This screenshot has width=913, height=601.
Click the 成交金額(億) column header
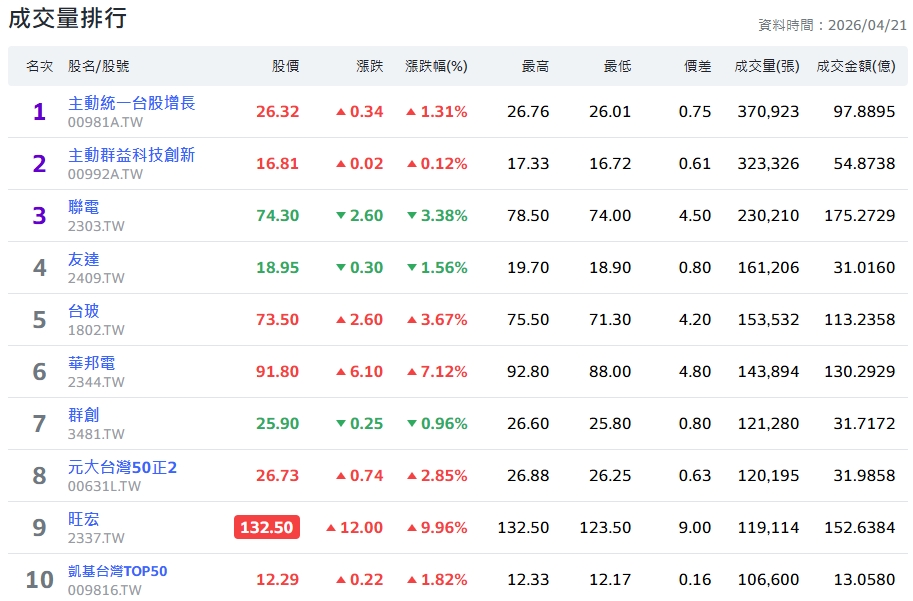pos(855,66)
